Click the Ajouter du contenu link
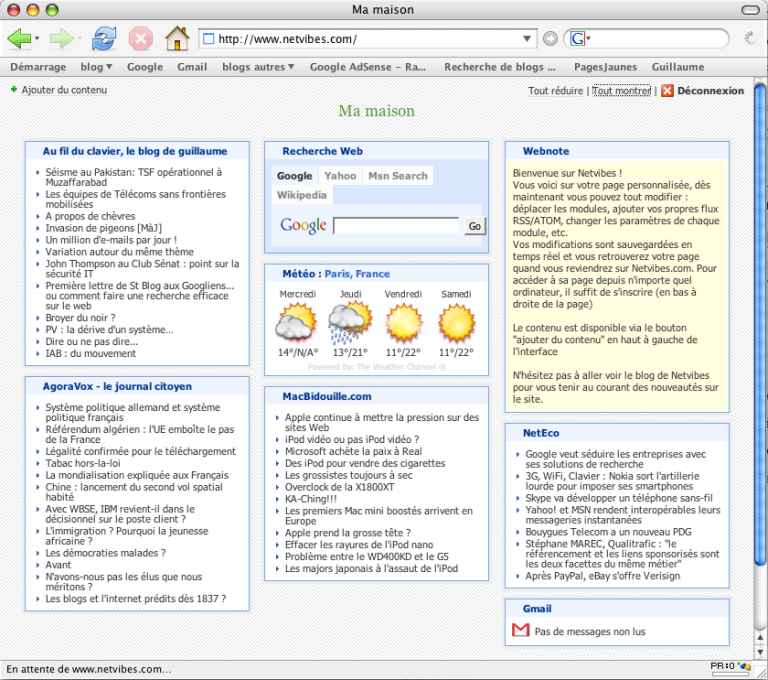The image size is (768, 680). (x=64, y=90)
